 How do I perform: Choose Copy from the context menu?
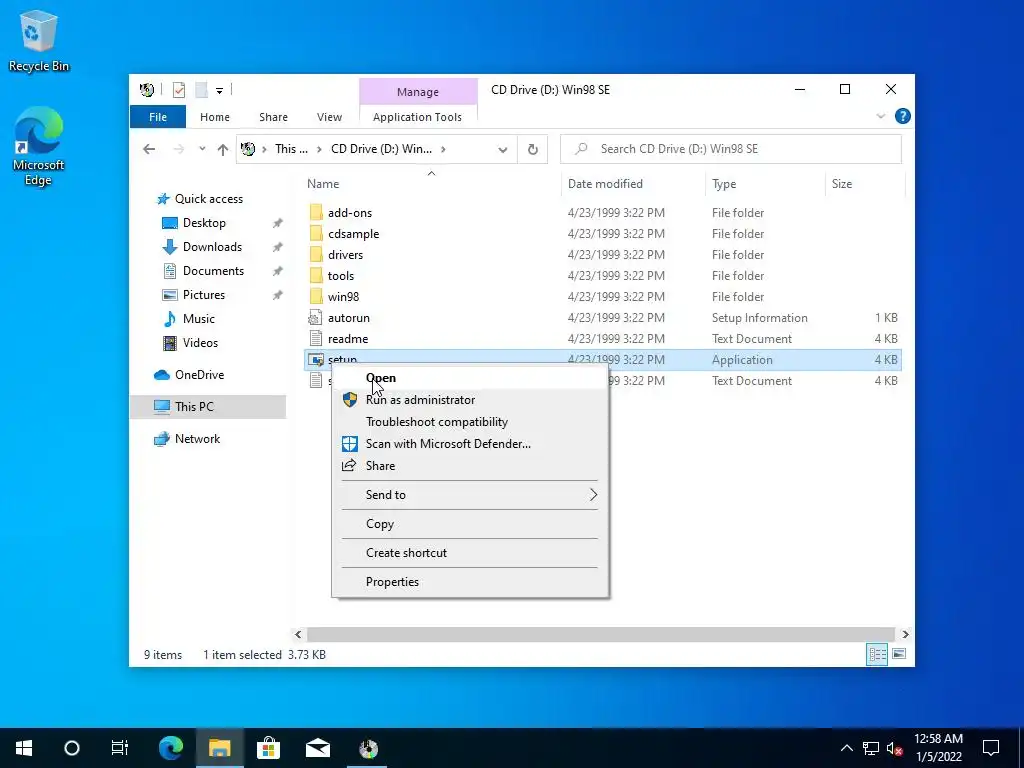pyautogui.click(x=470, y=524)
